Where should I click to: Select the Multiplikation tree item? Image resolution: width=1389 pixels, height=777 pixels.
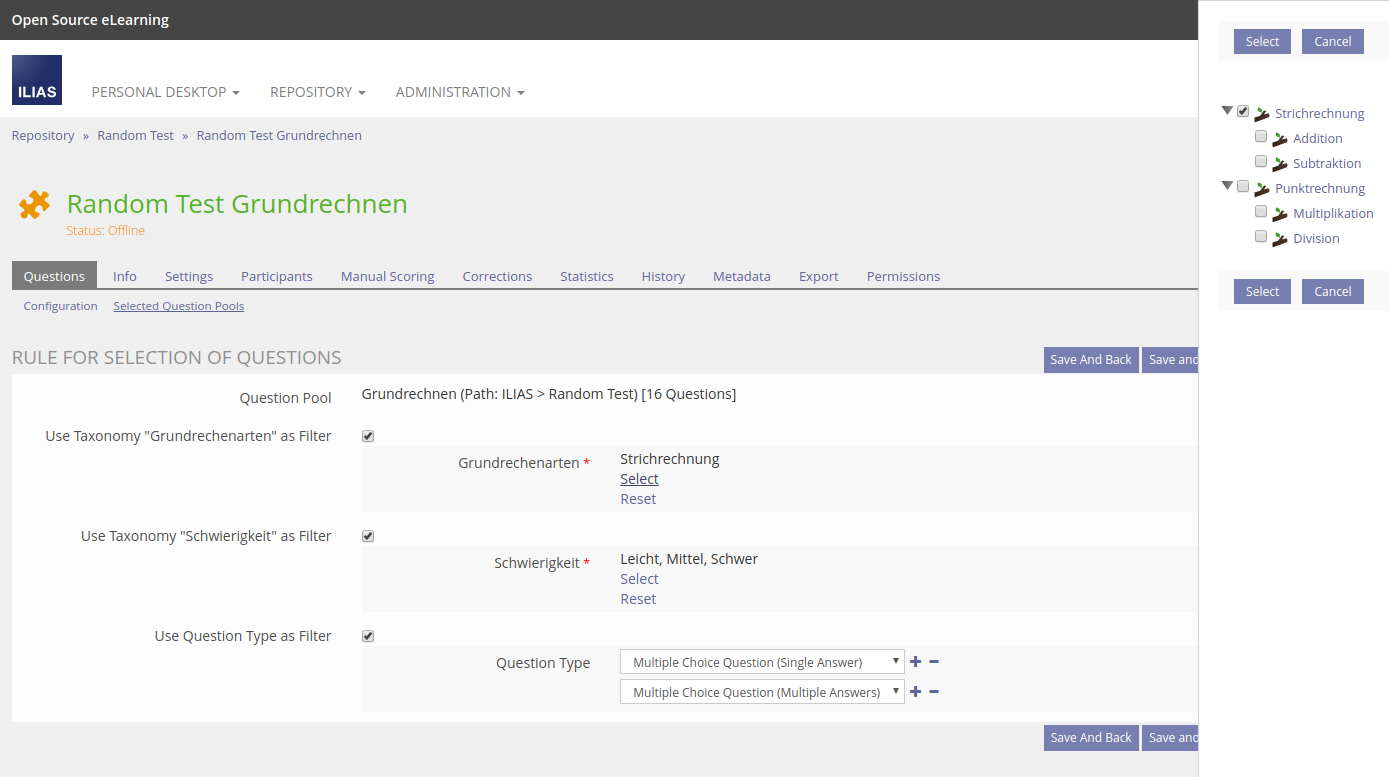click(x=1332, y=214)
